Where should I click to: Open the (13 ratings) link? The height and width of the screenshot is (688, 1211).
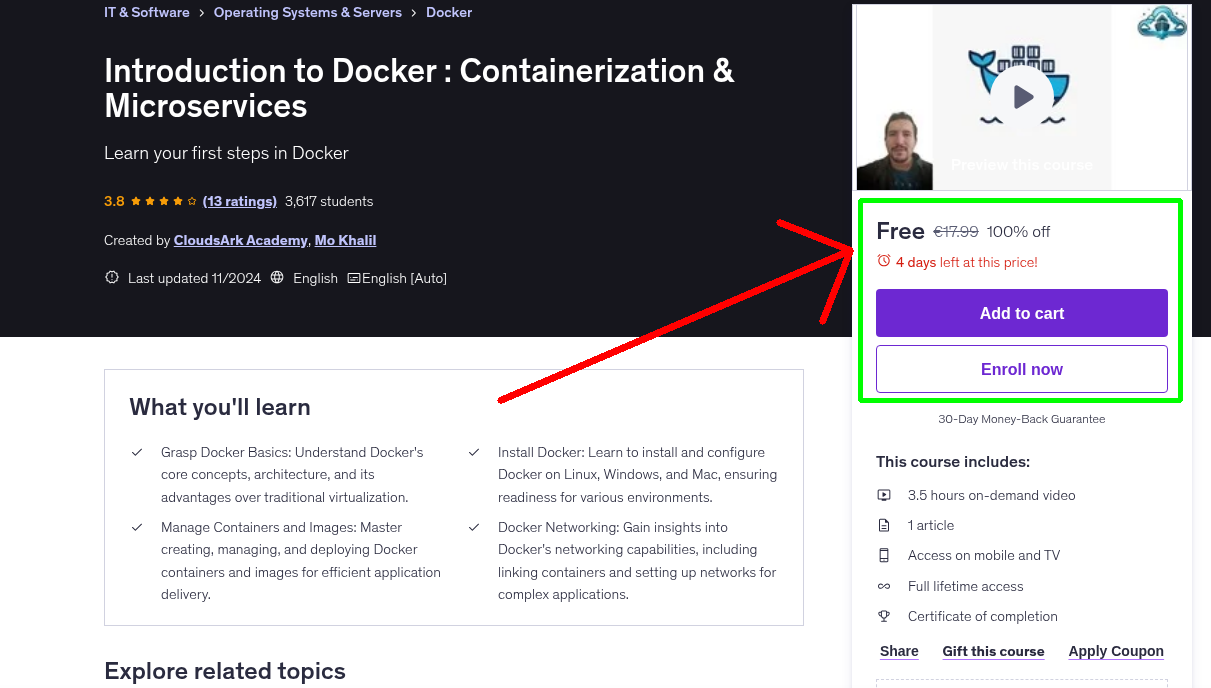(239, 201)
